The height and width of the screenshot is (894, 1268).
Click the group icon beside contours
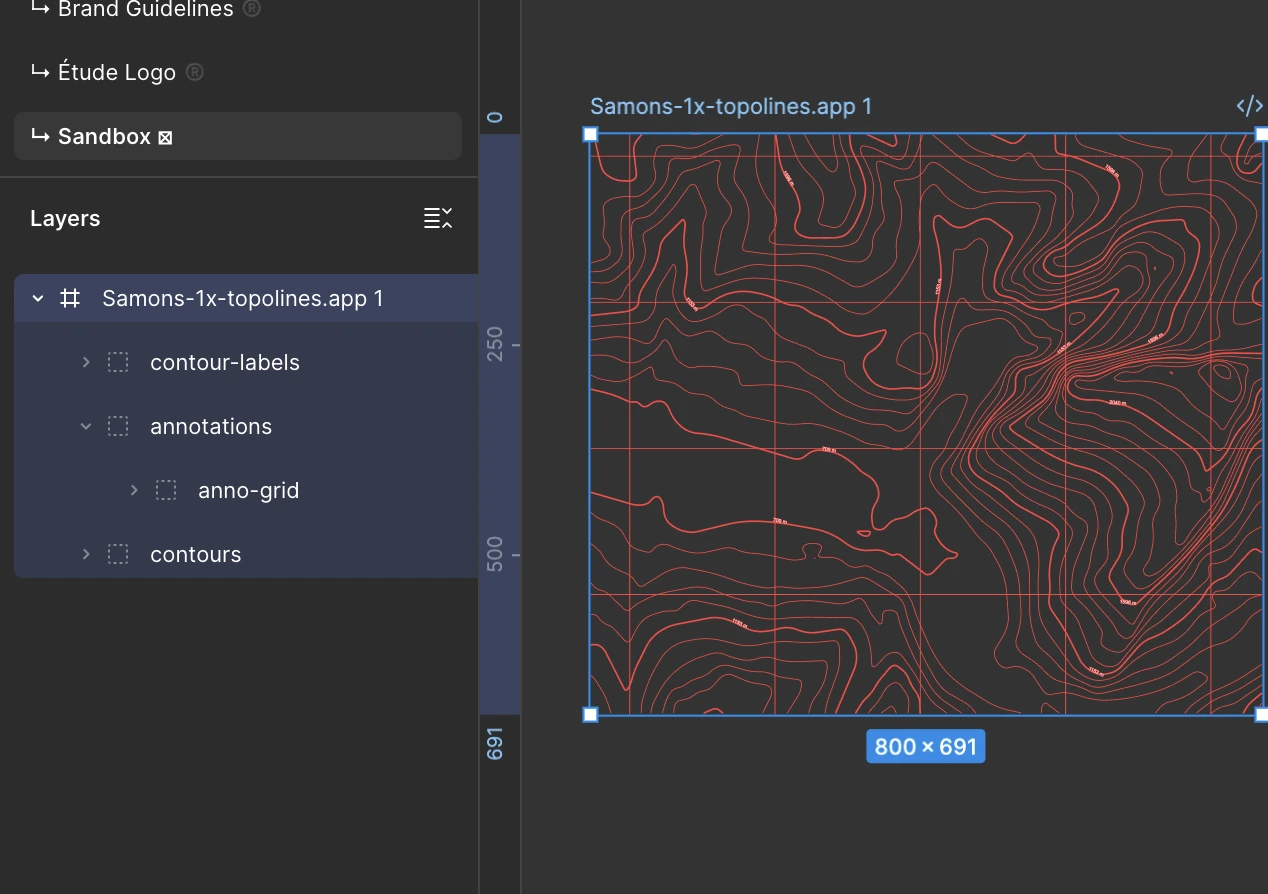pyautogui.click(x=118, y=554)
